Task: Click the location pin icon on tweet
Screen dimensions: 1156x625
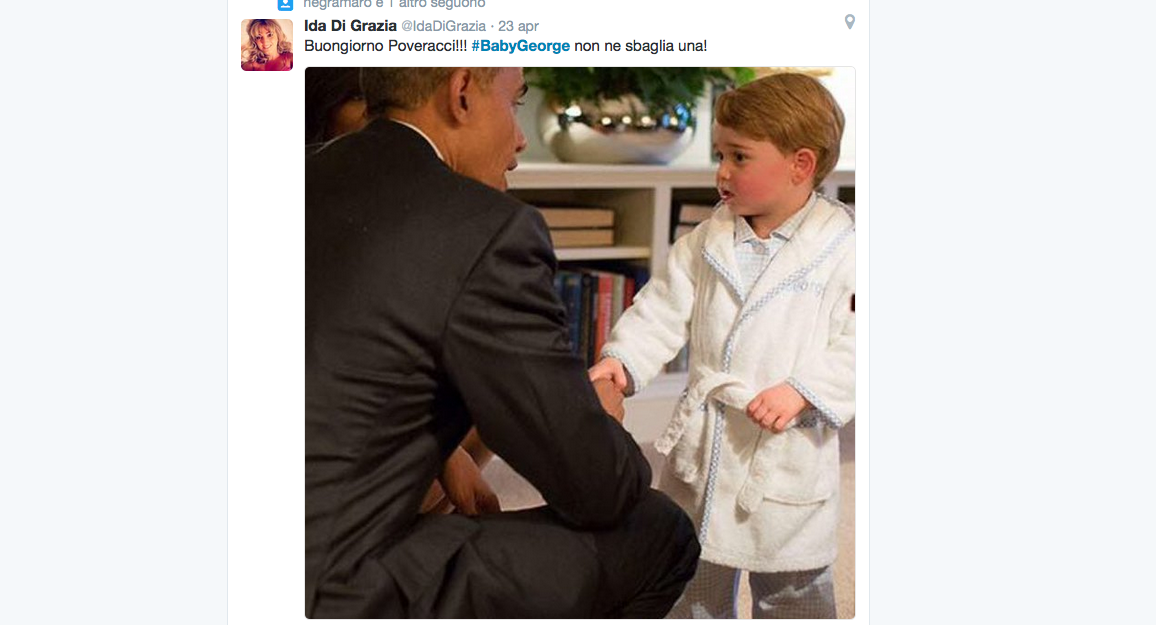Action: coord(850,21)
